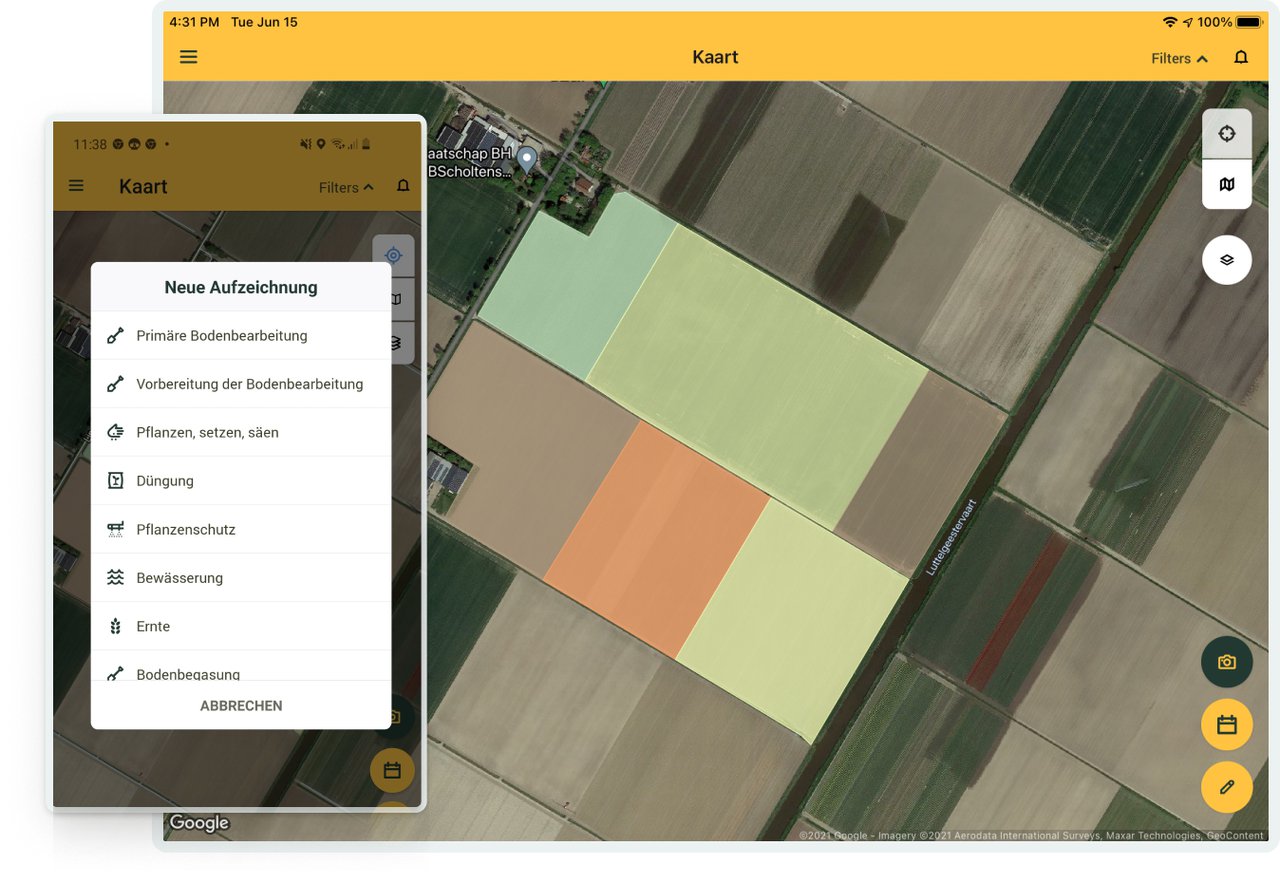1280x883 pixels.
Task: Choose Pflanzen, setzen, säen
Action: (x=241, y=433)
